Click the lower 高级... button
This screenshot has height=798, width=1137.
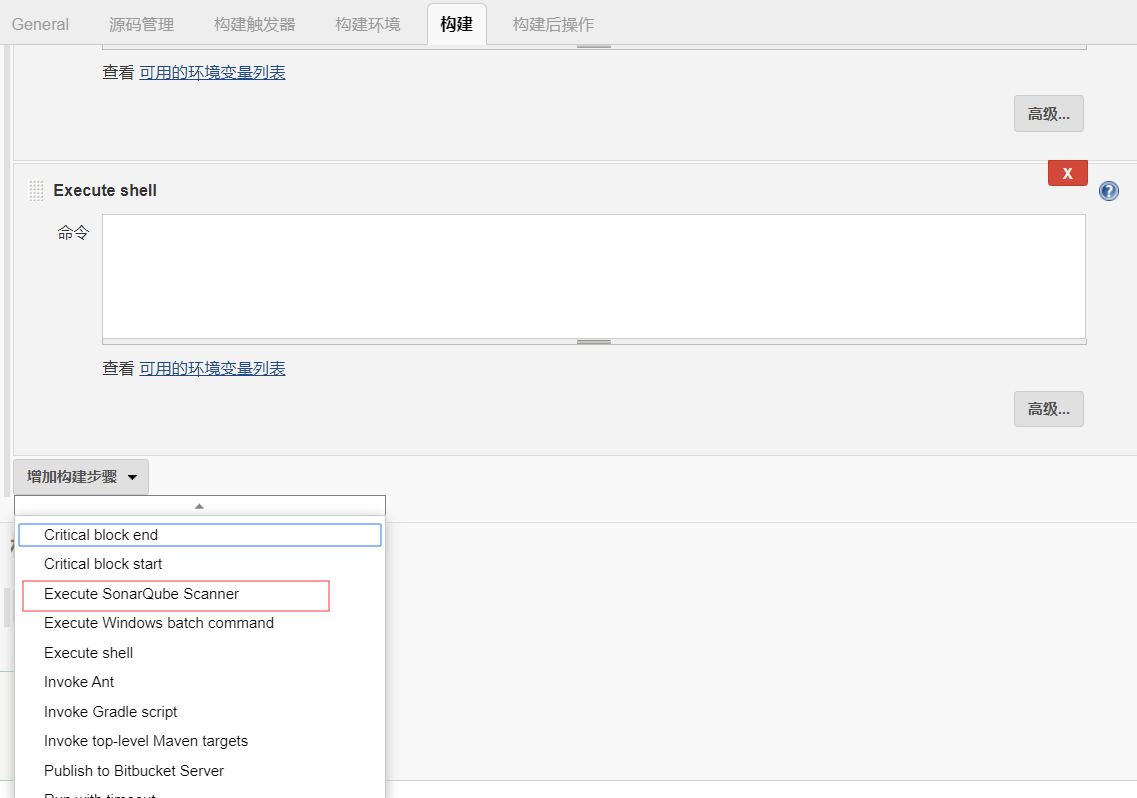click(1048, 408)
